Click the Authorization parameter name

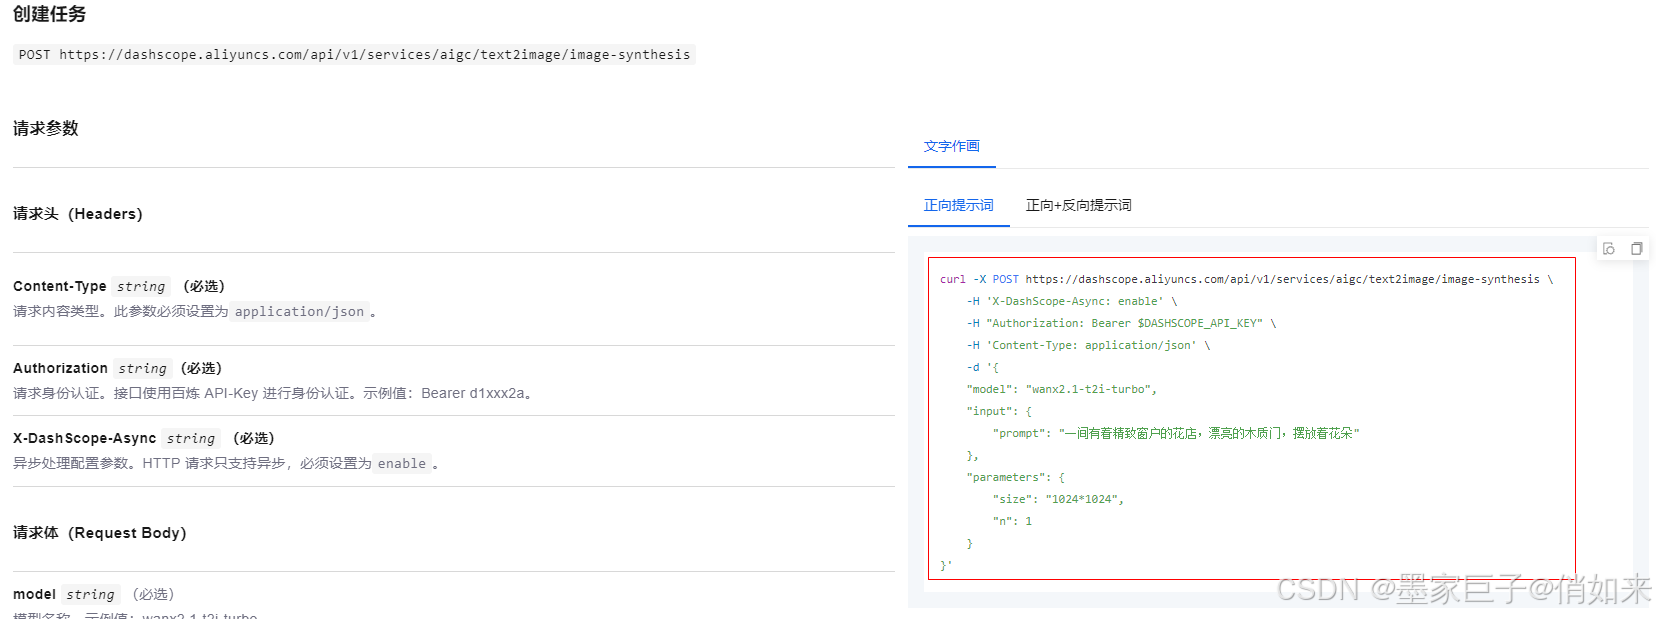tap(60, 368)
